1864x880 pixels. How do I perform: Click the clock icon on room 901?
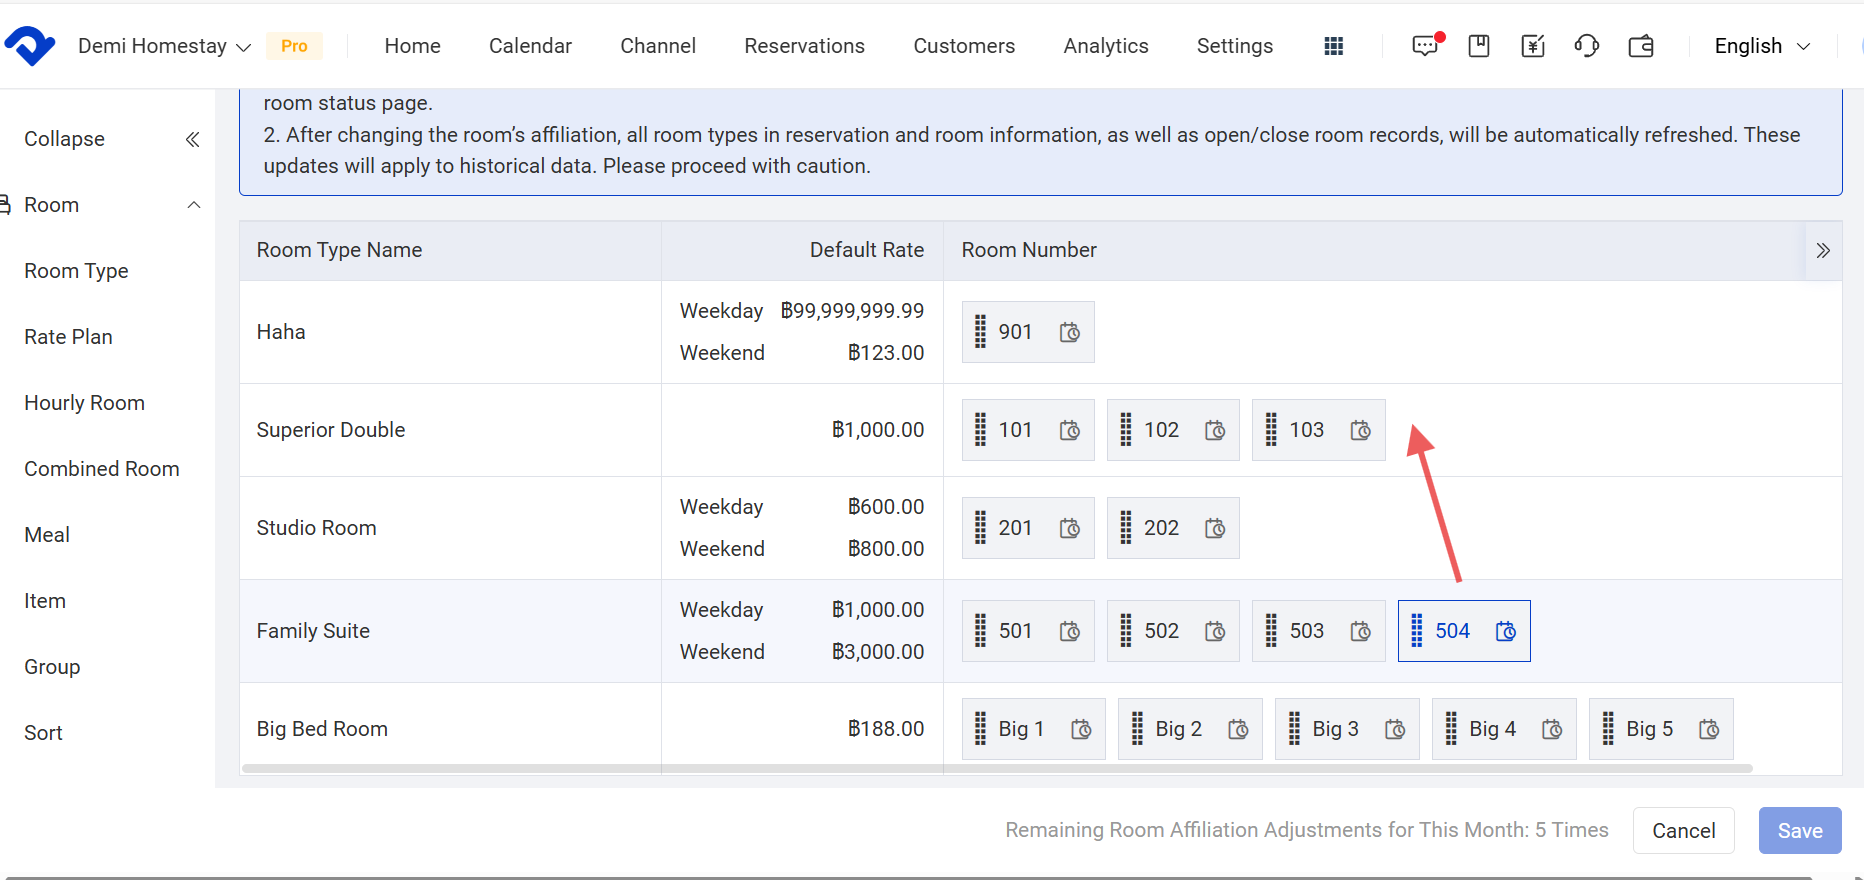(1070, 332)
